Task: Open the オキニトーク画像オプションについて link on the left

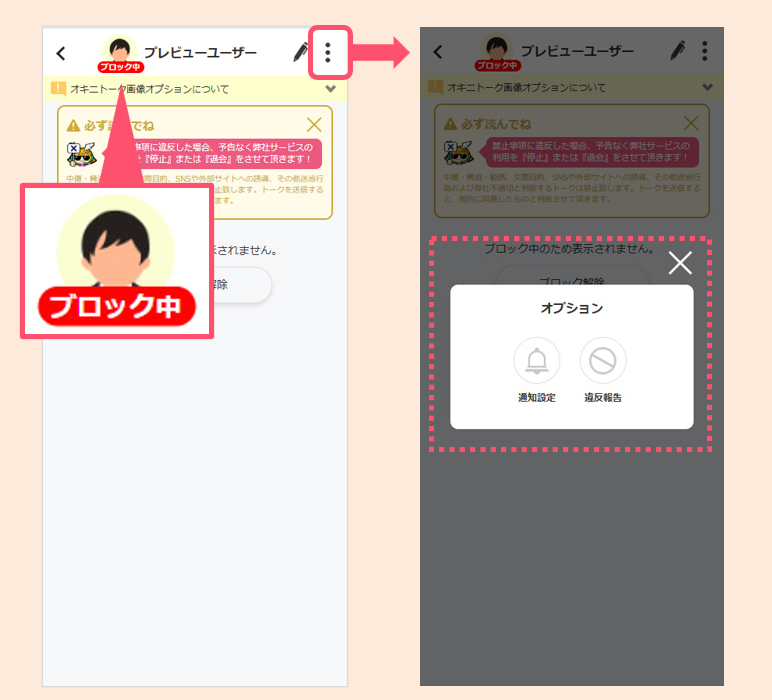Action: coord(150,89)
